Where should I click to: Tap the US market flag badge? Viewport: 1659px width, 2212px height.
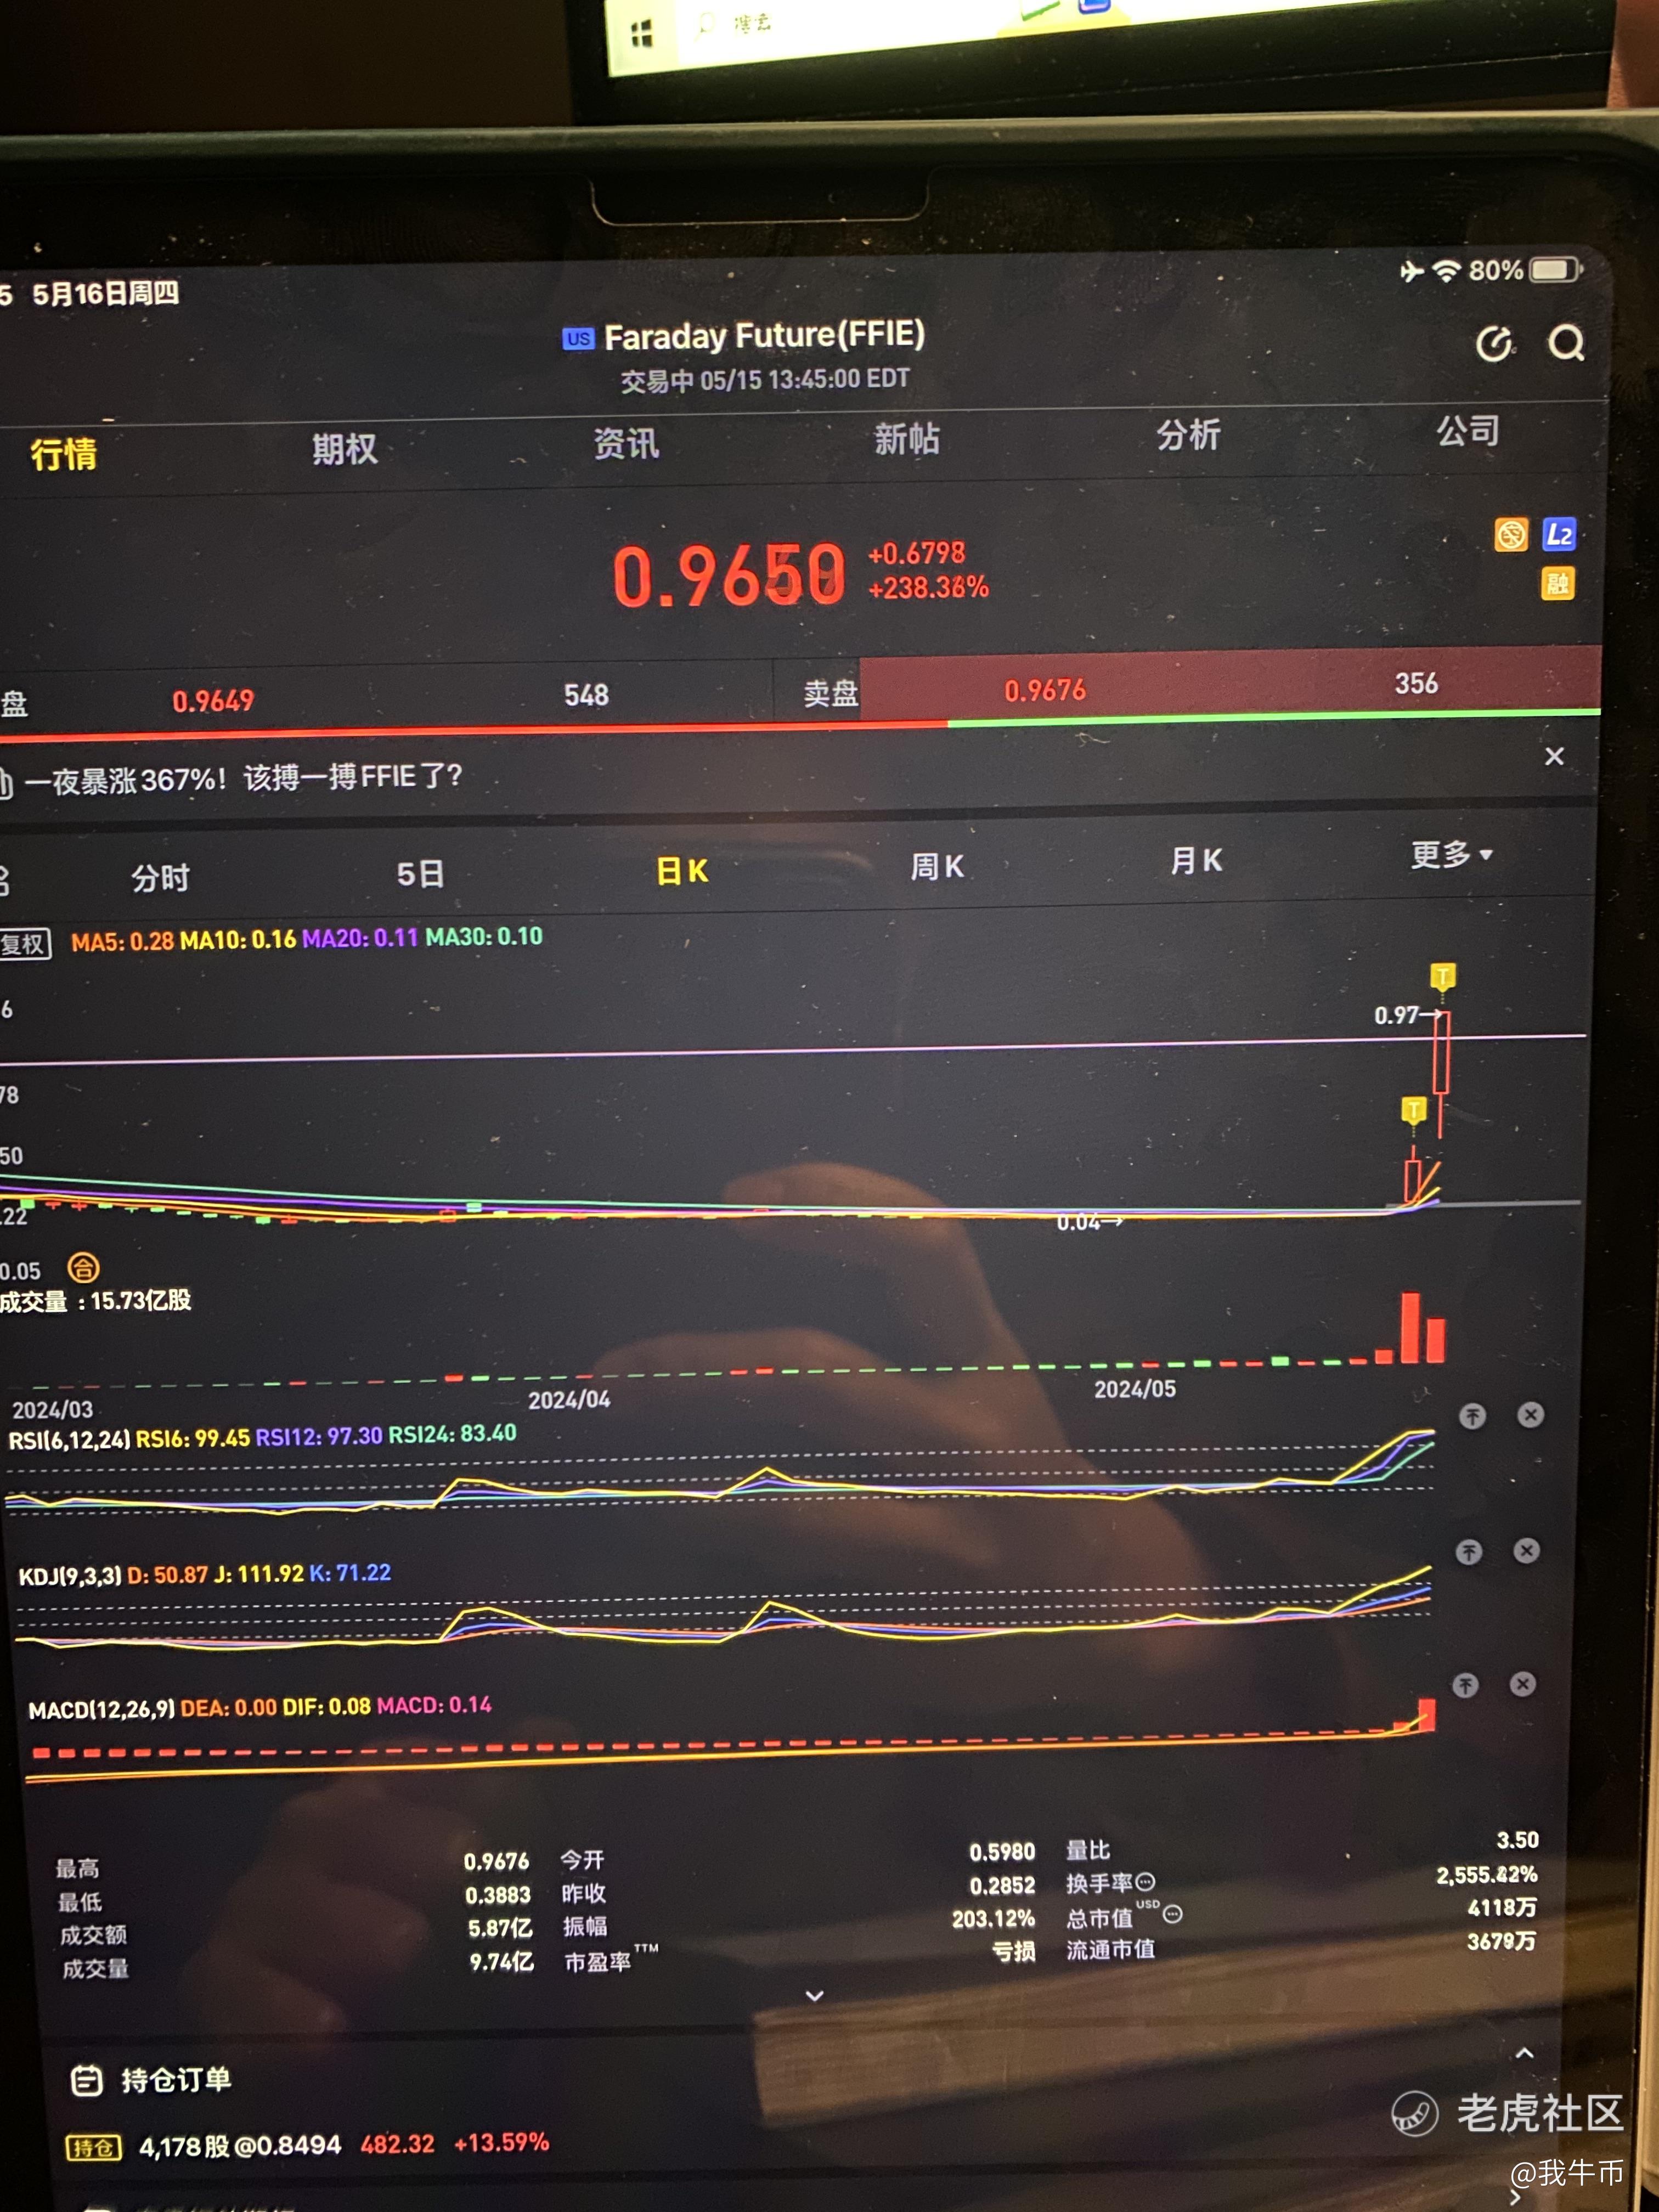(x=578, y=339)
